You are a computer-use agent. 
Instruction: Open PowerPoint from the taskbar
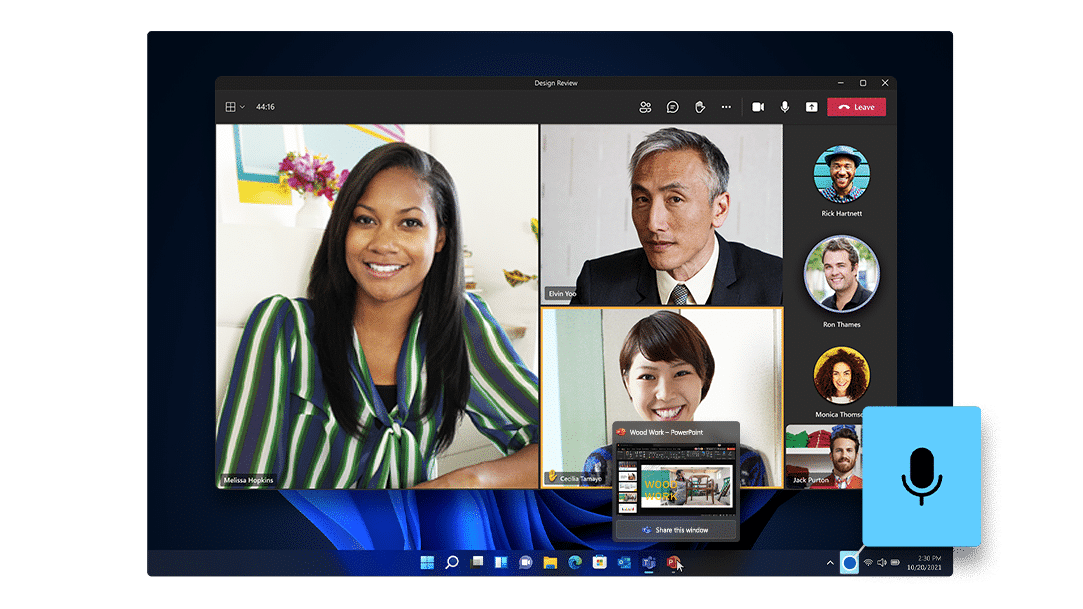coord(672,563)
